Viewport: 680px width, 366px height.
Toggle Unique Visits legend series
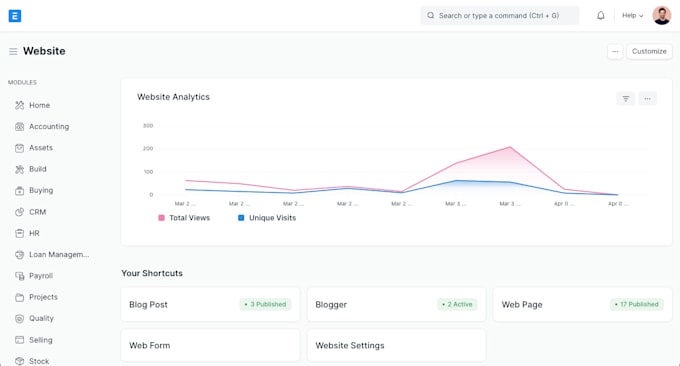coord(267,218)
